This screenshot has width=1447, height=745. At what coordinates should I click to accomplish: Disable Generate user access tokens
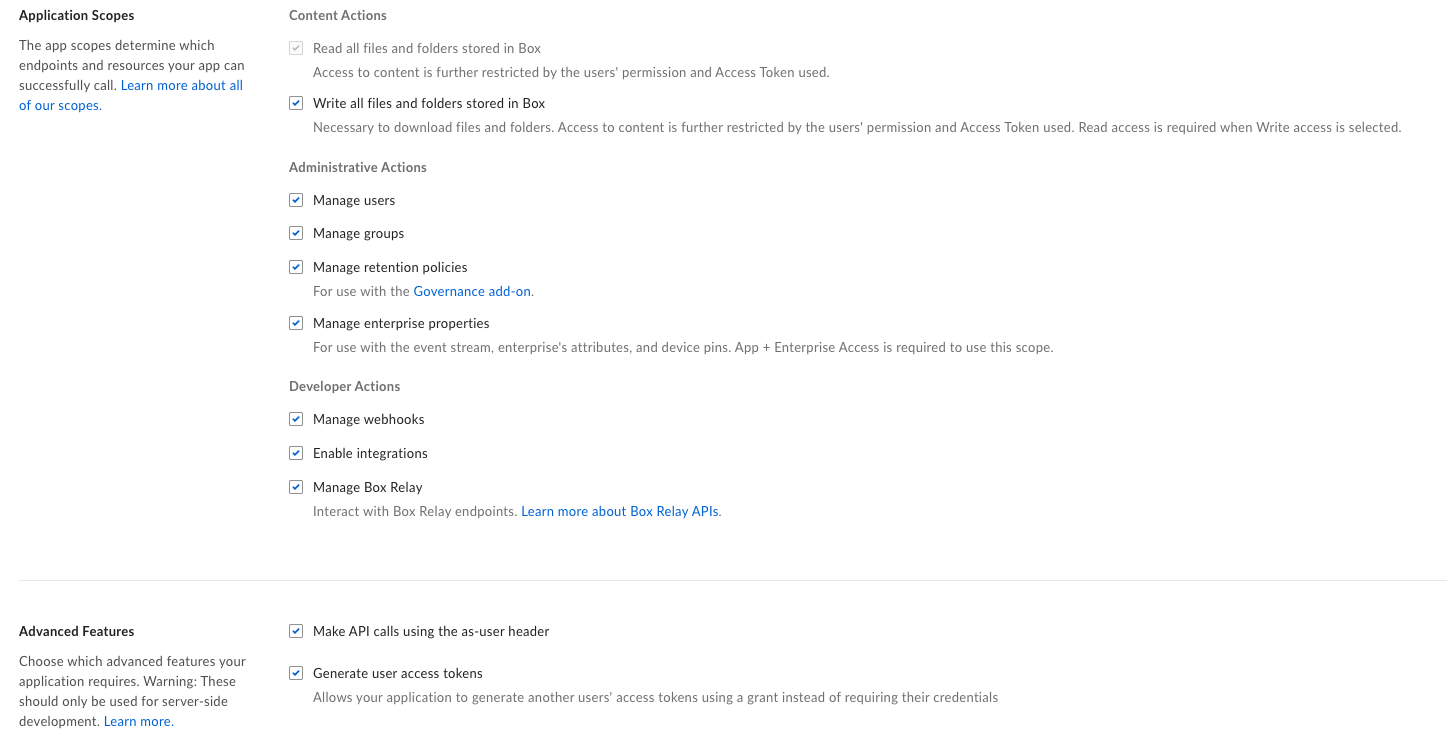(x=296, y=673)
